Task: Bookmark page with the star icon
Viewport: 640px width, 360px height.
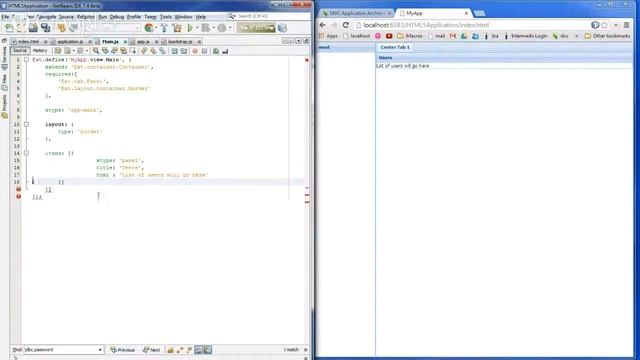Action: click(604, 25)
